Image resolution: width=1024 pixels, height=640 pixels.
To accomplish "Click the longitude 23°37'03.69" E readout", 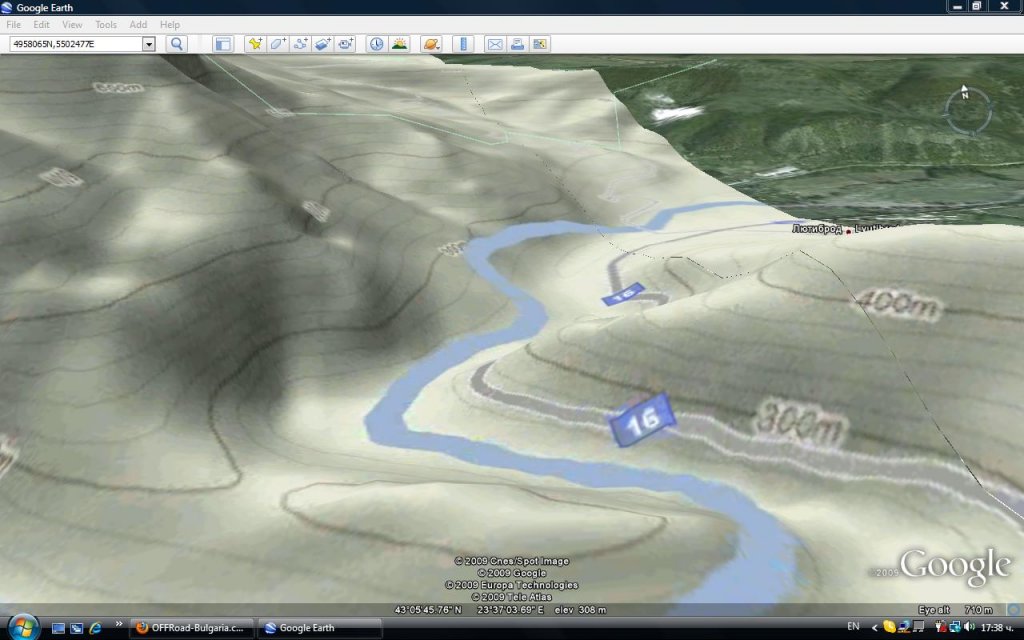I will (x=510, y=609).
